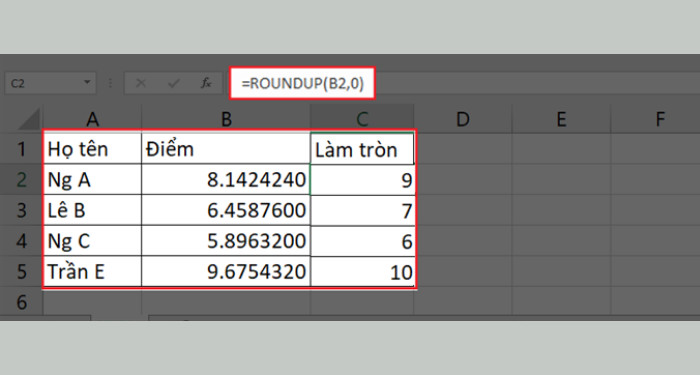Select row 3 header
This screenshot has height=375, width=700.
pyautogui.click(x=21, y=210)
